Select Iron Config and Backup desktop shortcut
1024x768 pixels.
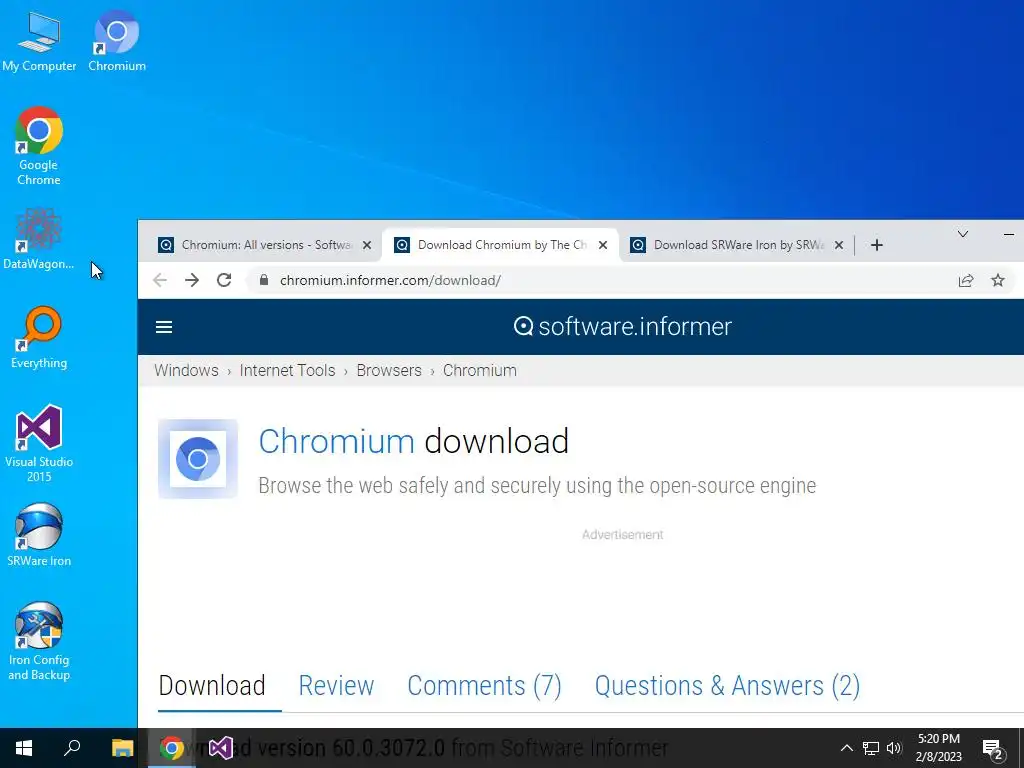click(39, 641)
